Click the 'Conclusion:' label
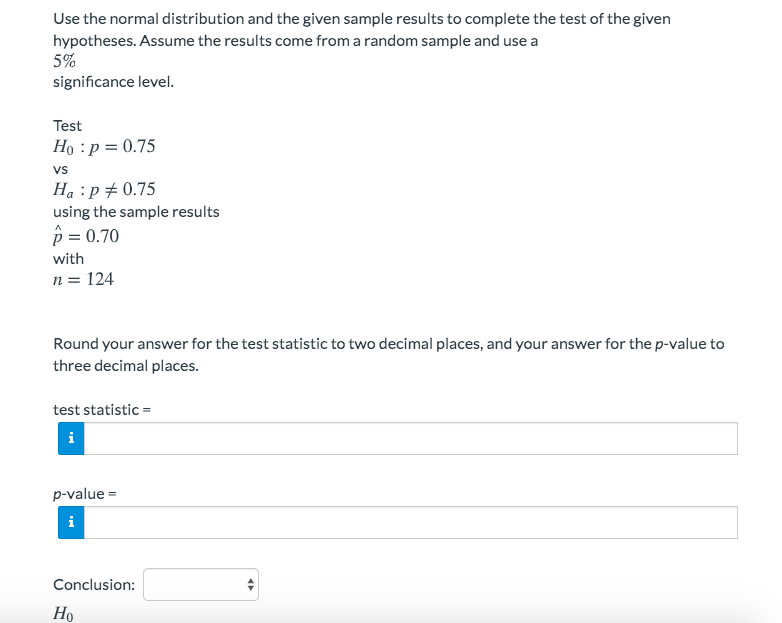Screen dimensions: 782x623 point(94,585)
